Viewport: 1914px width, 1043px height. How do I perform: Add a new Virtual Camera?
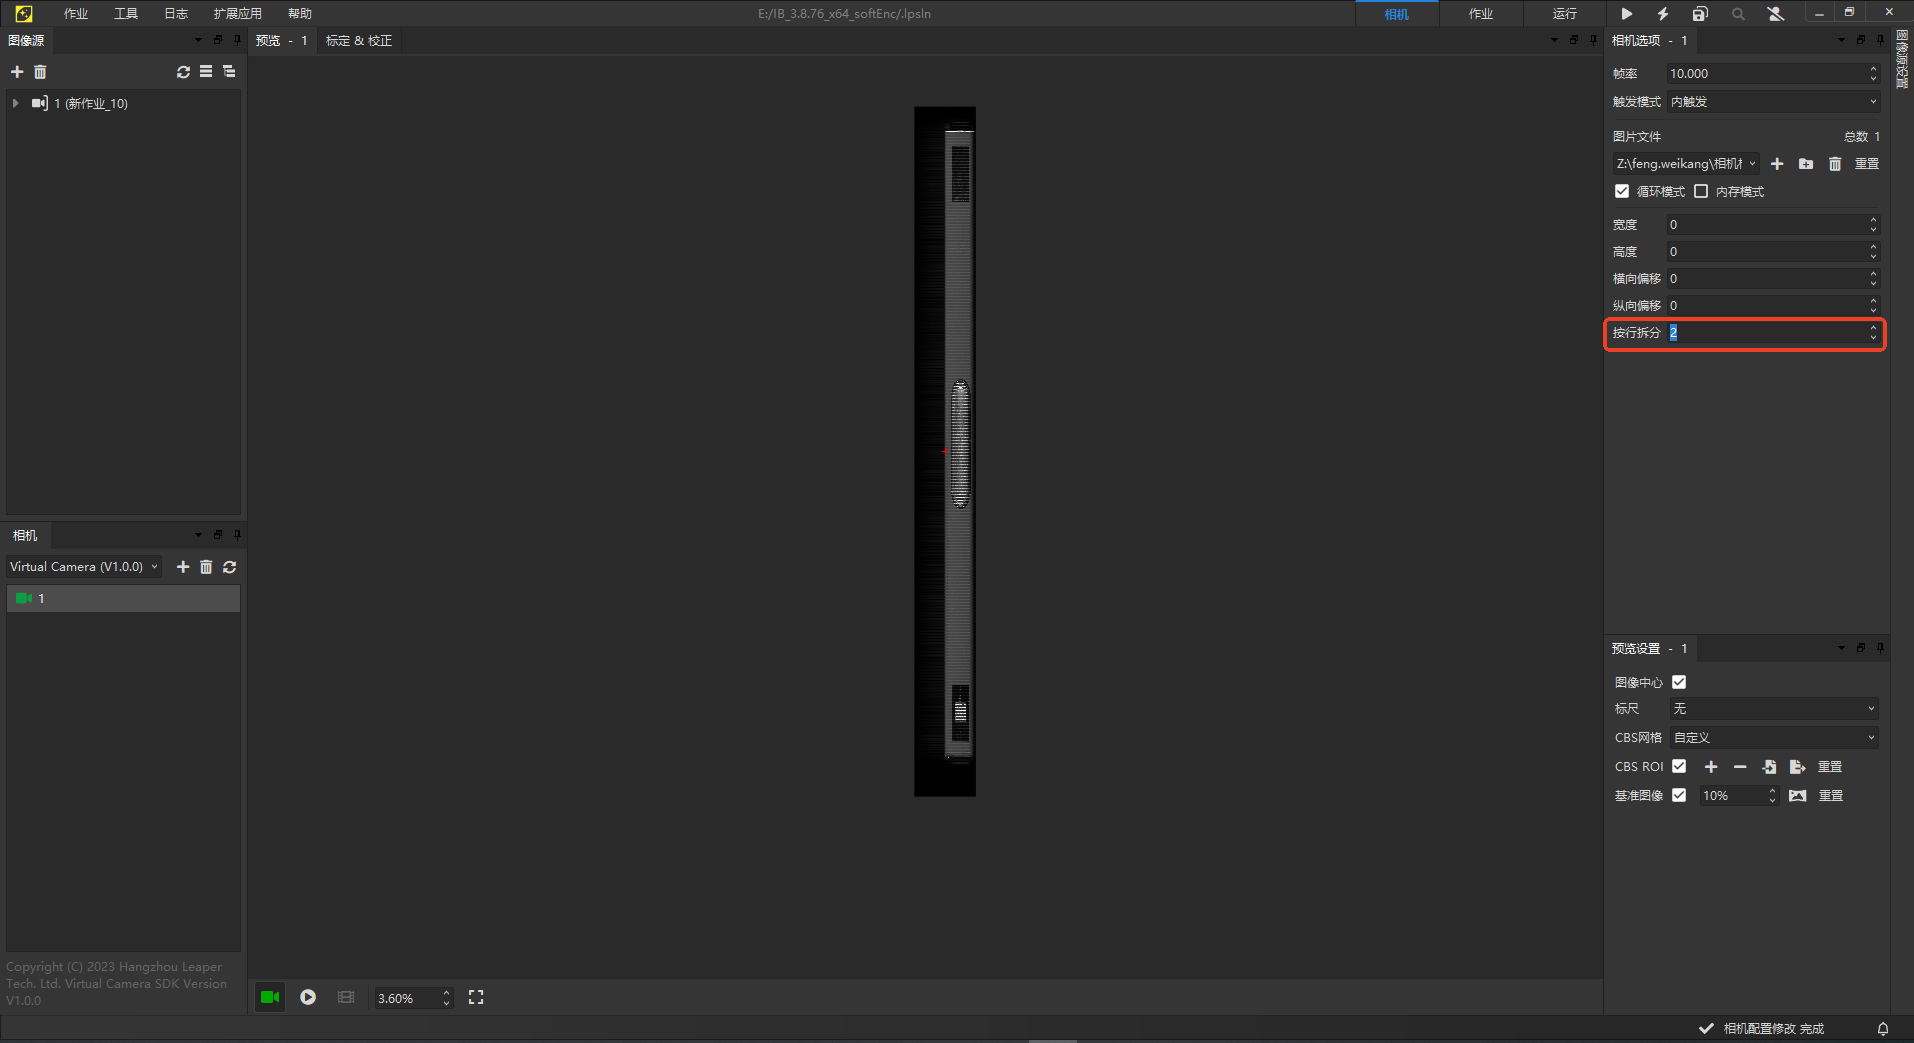(x=183, y=567)
